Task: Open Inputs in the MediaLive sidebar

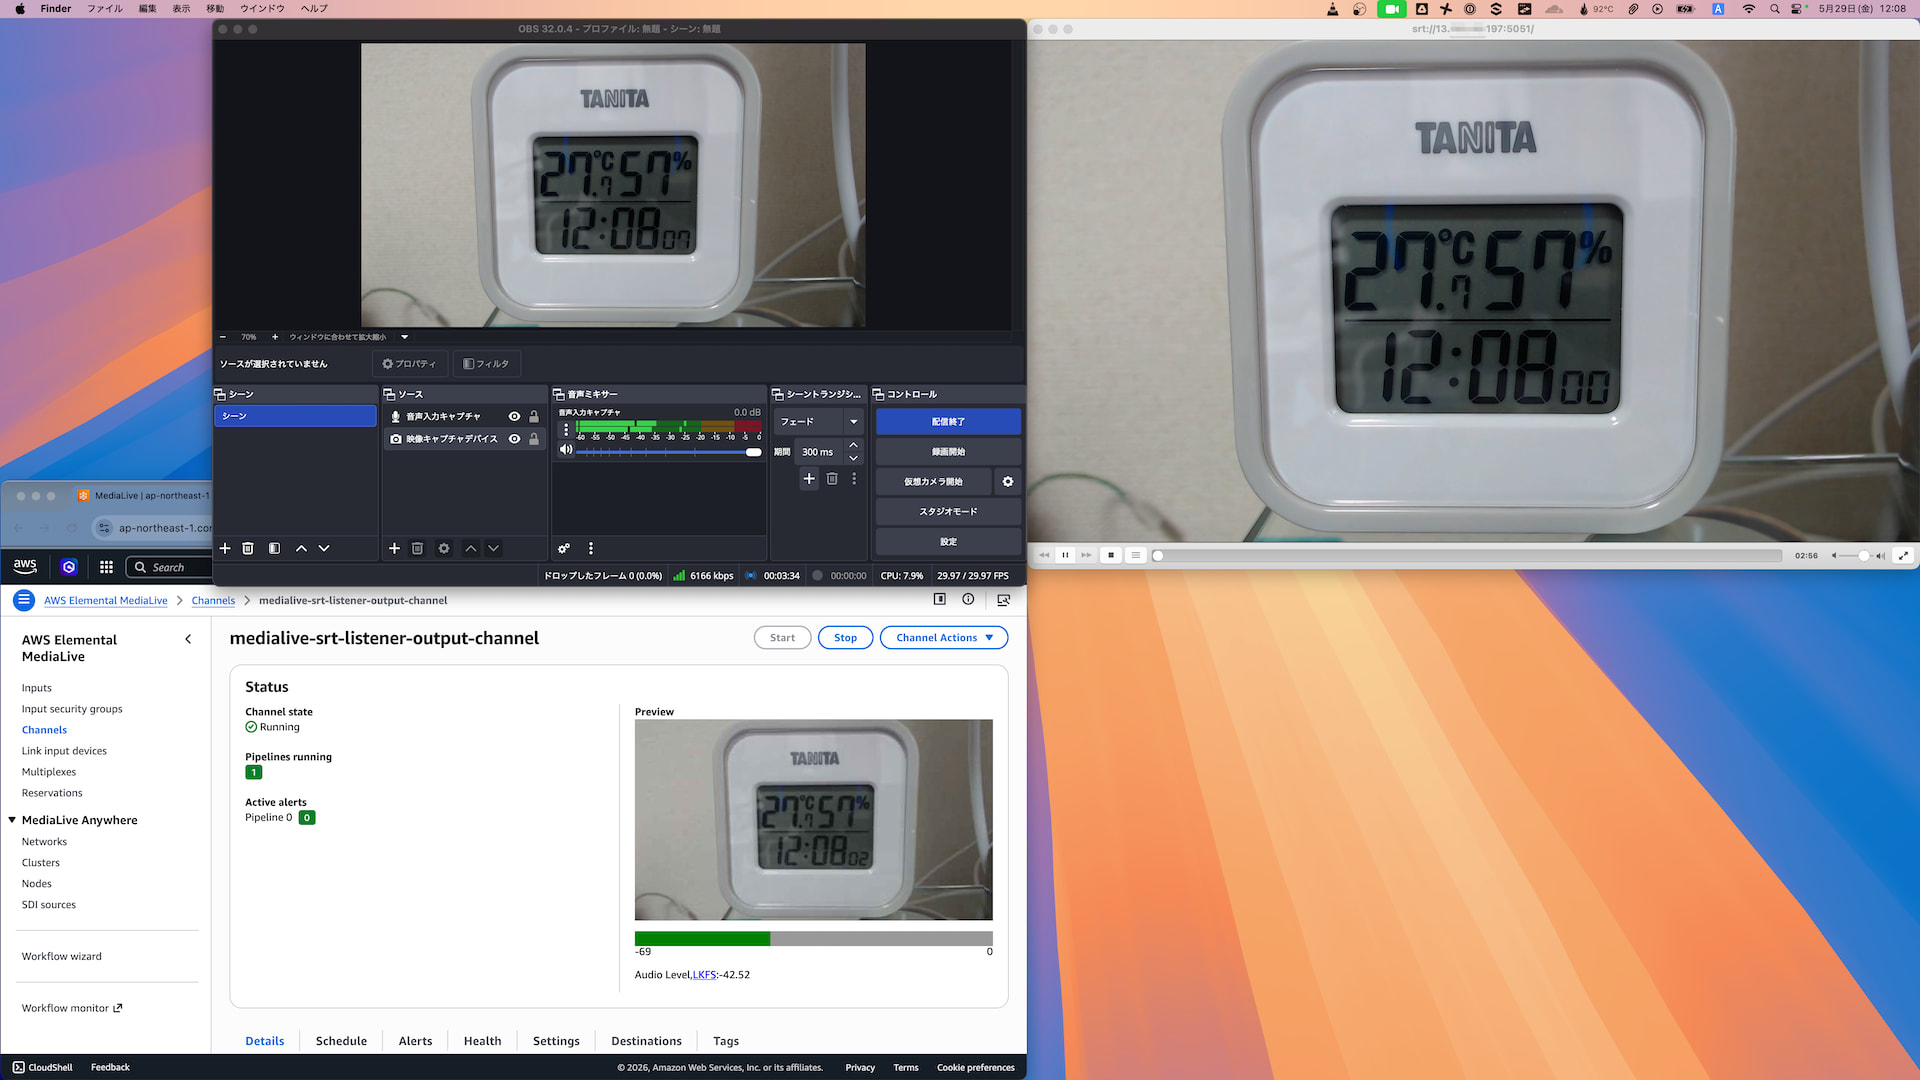Action: pyautogui.click(x=37, y=688)
